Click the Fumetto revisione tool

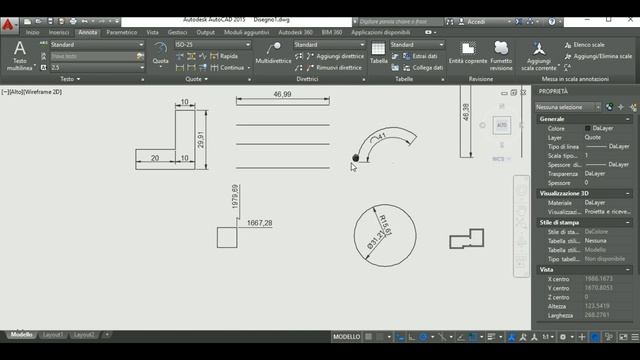tap(501, 56)
